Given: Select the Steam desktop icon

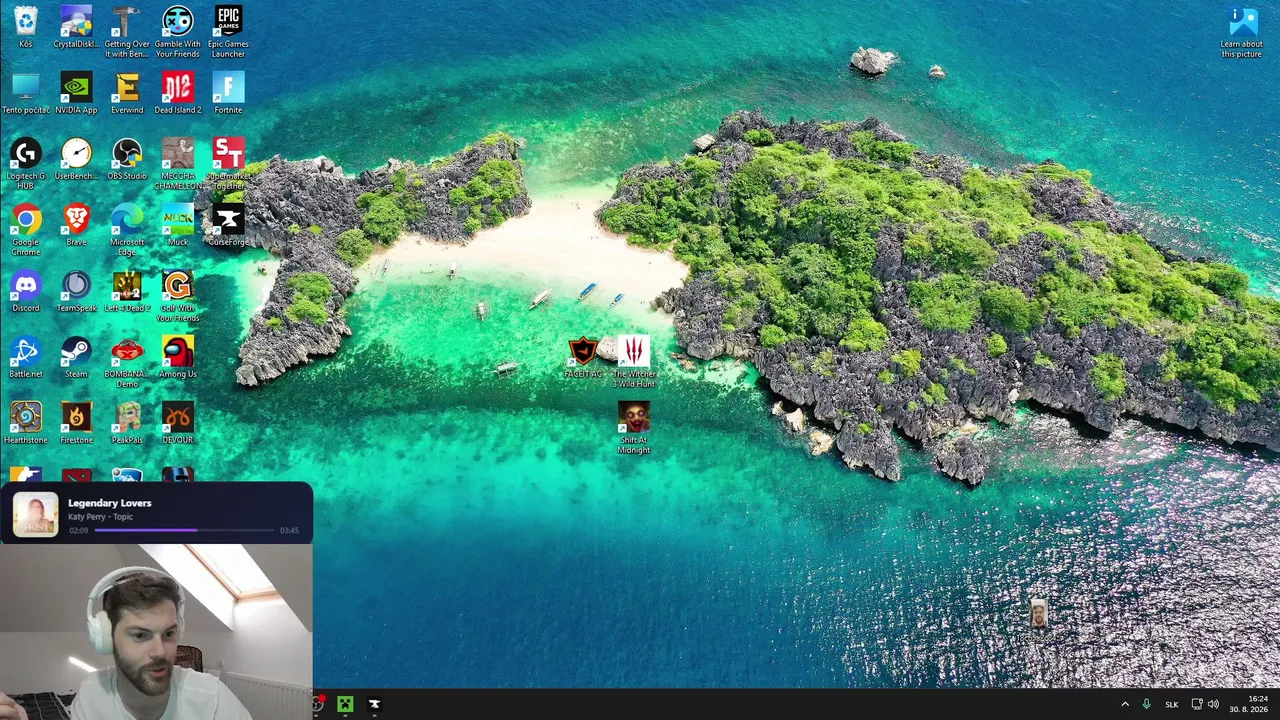Looking at the screenshot, I should pyautogui.click(x=76, y=357).
